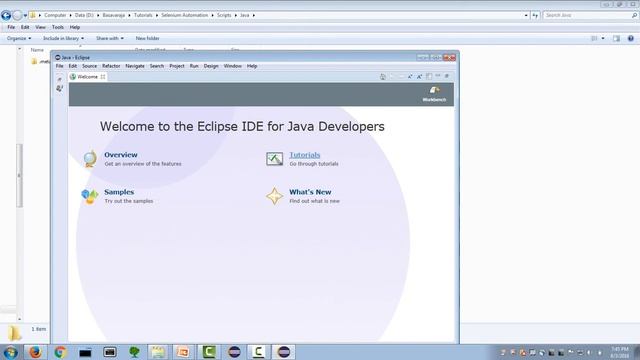The width and height of the screenshot is (640, 360).
Task: Close the Welcome tab with its X
Action: [x=103, y=77]
